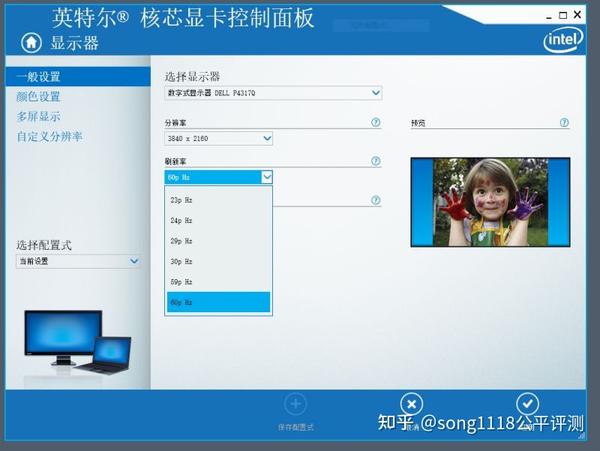The width and height of the screenshot is (600, 451).
Task: Open help icon beside 预览 preview
Action: pos(564,122)
